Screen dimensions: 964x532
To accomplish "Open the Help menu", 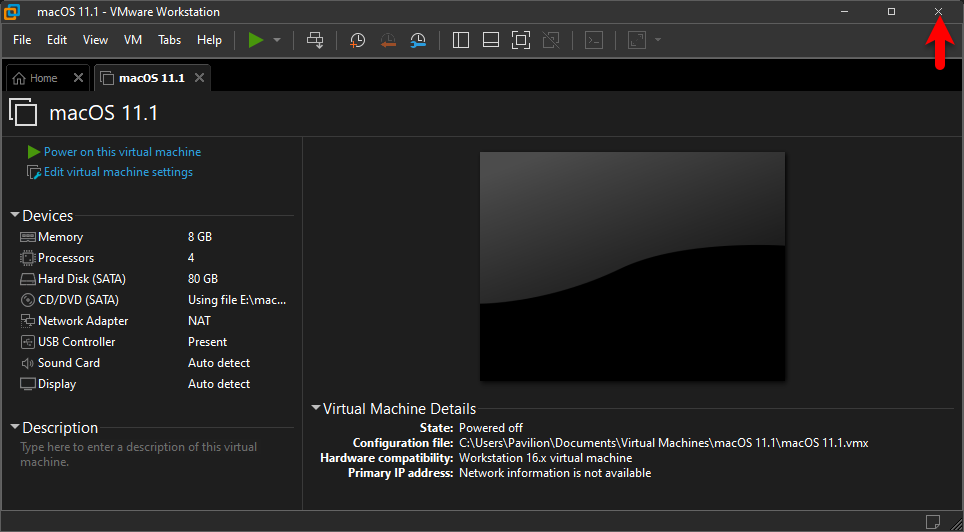I will point(209,40).
